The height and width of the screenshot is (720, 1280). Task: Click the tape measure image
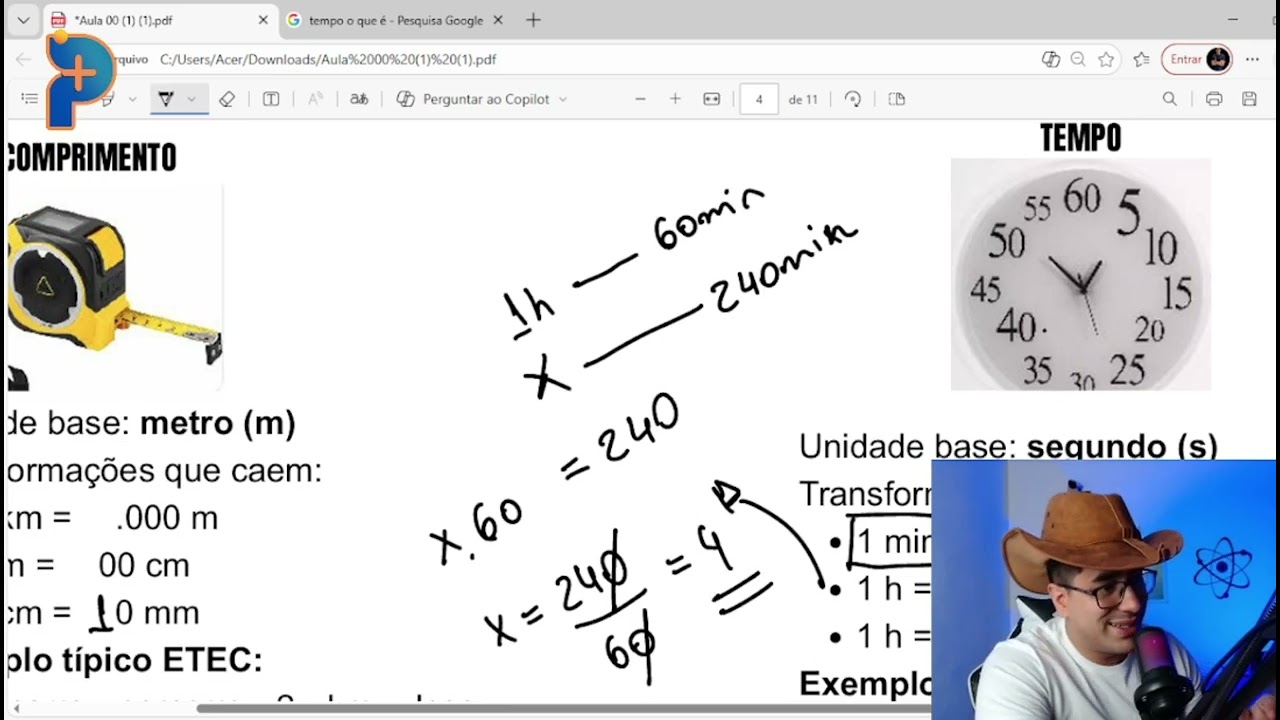coord(113,287)
